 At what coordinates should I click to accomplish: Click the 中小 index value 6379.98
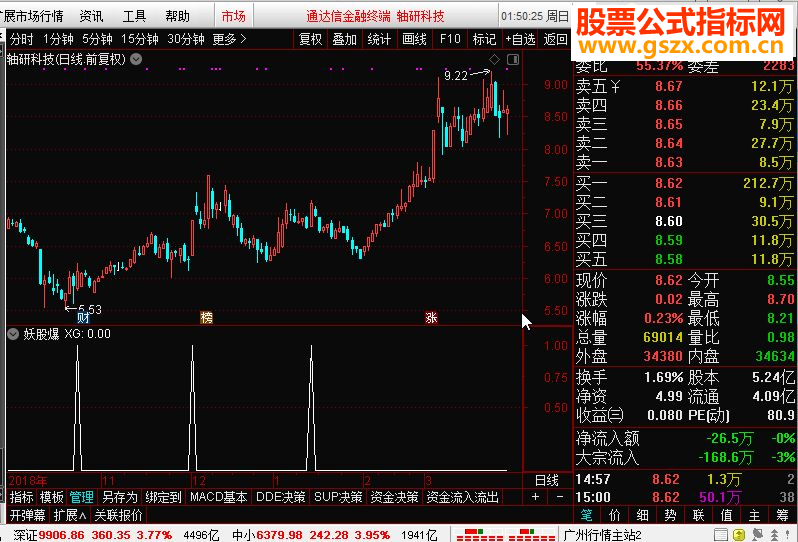[x=279, y=535]
